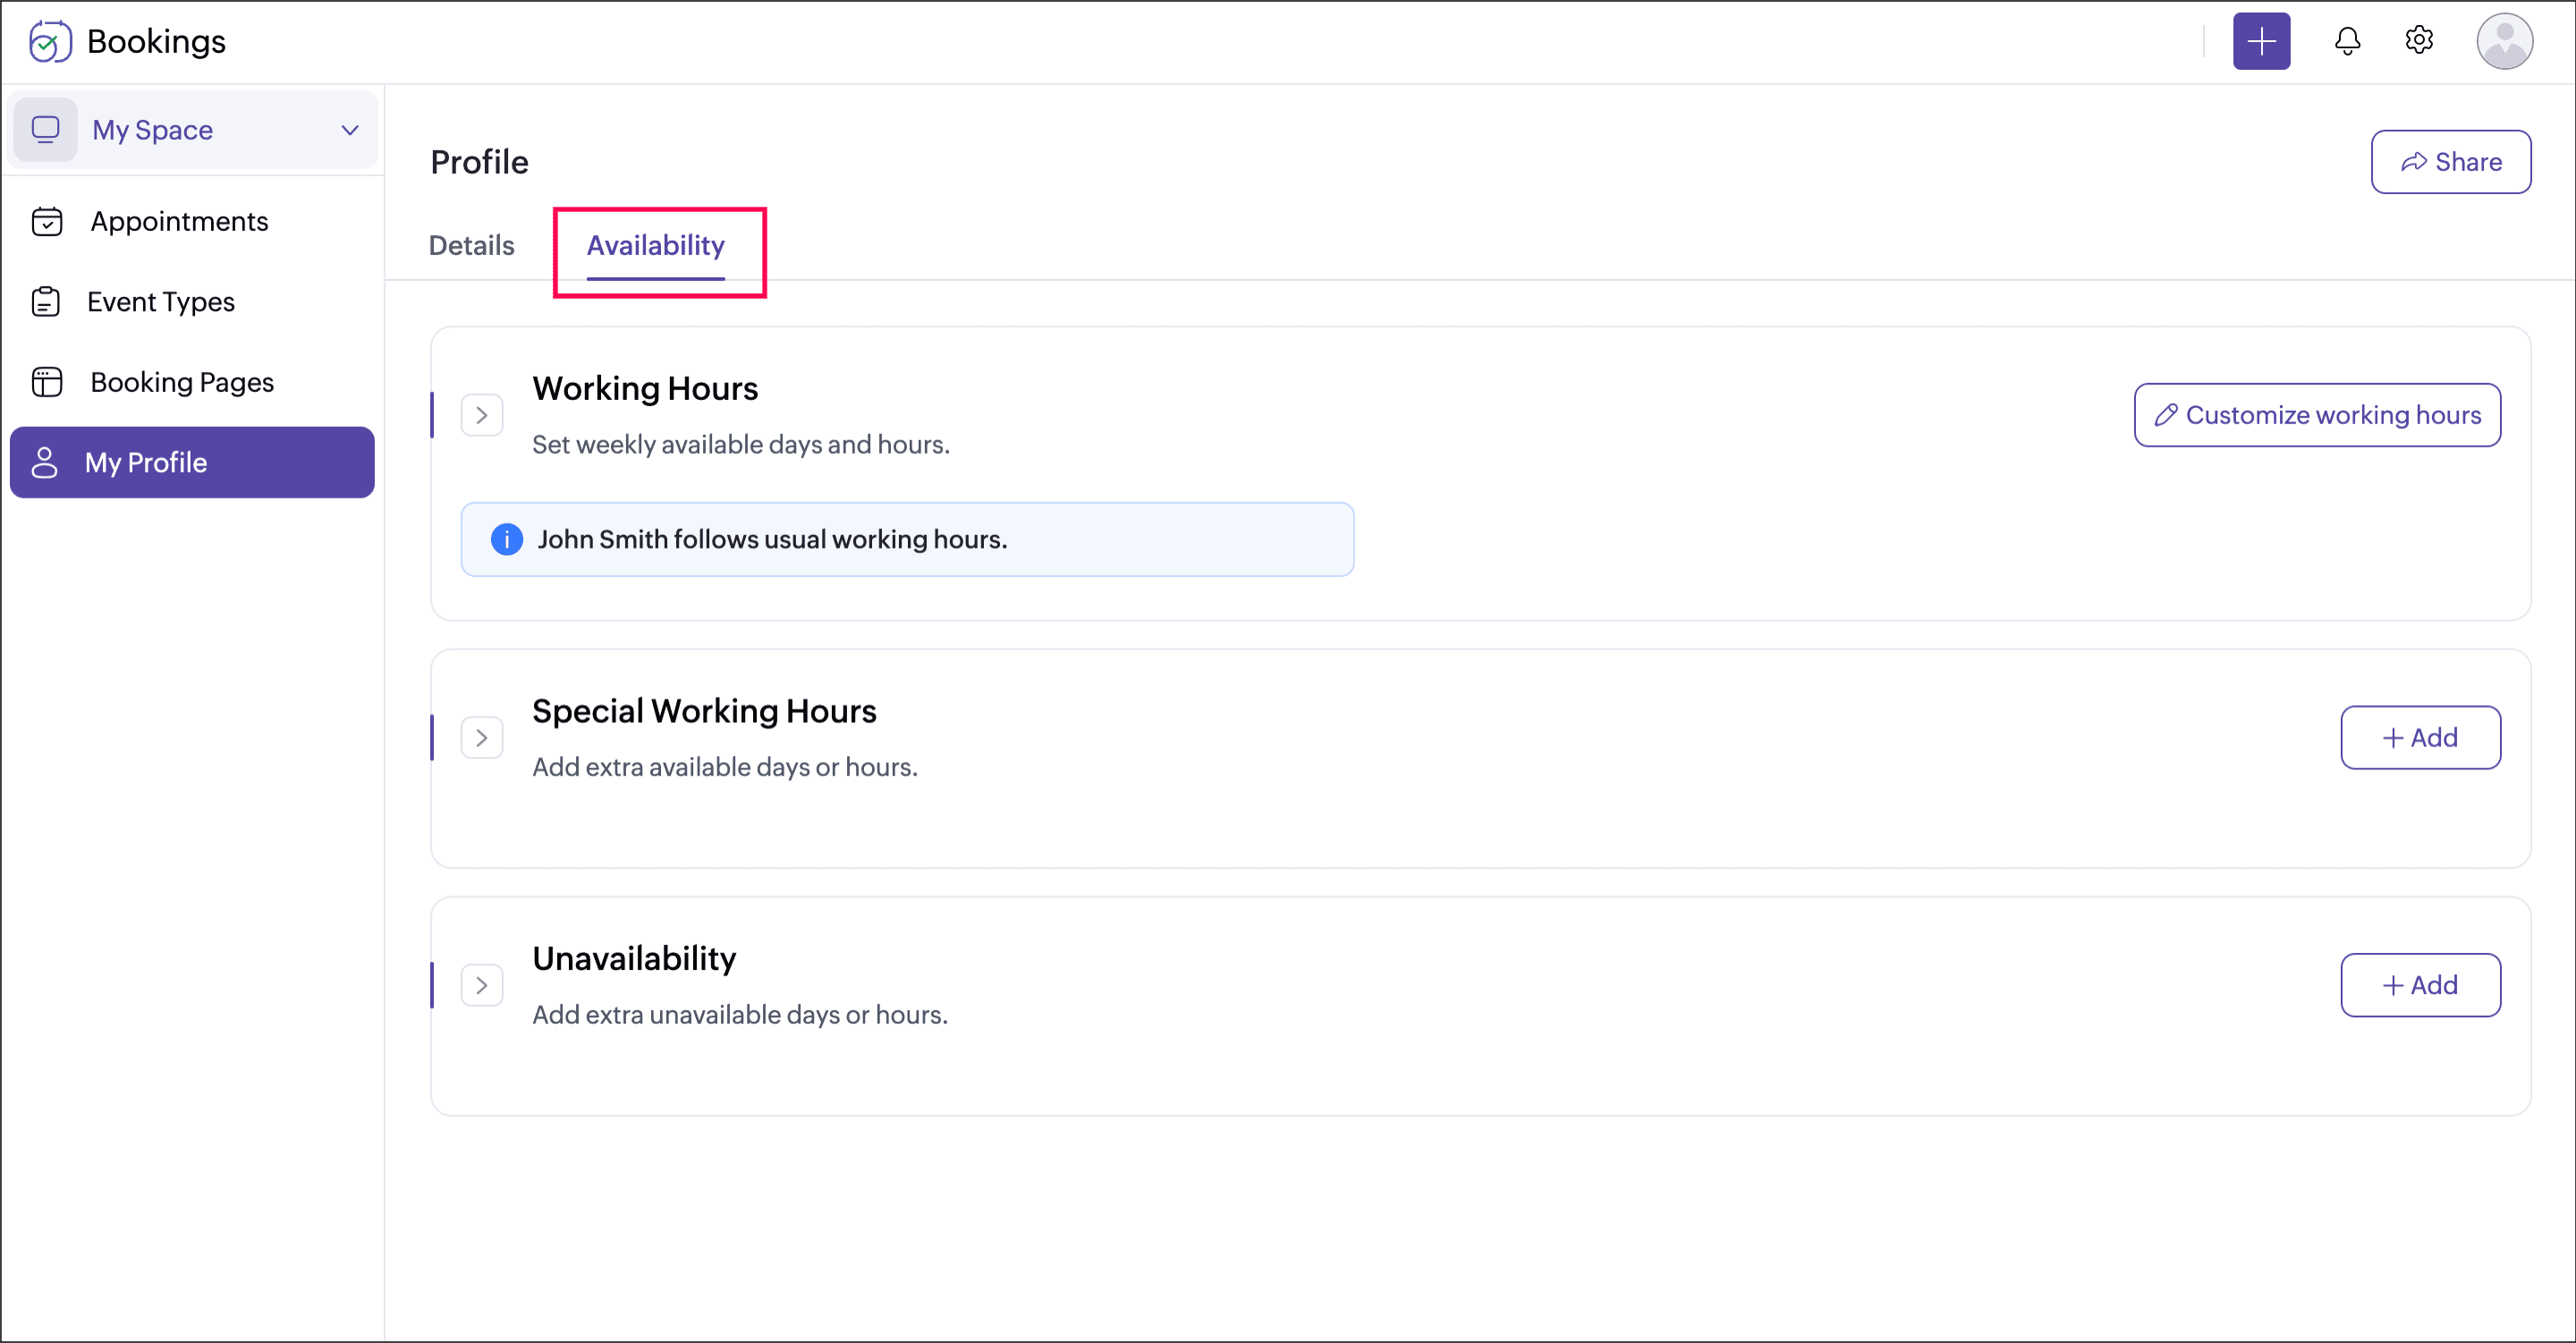Click the My Space monitor icon

coord(46,129)
